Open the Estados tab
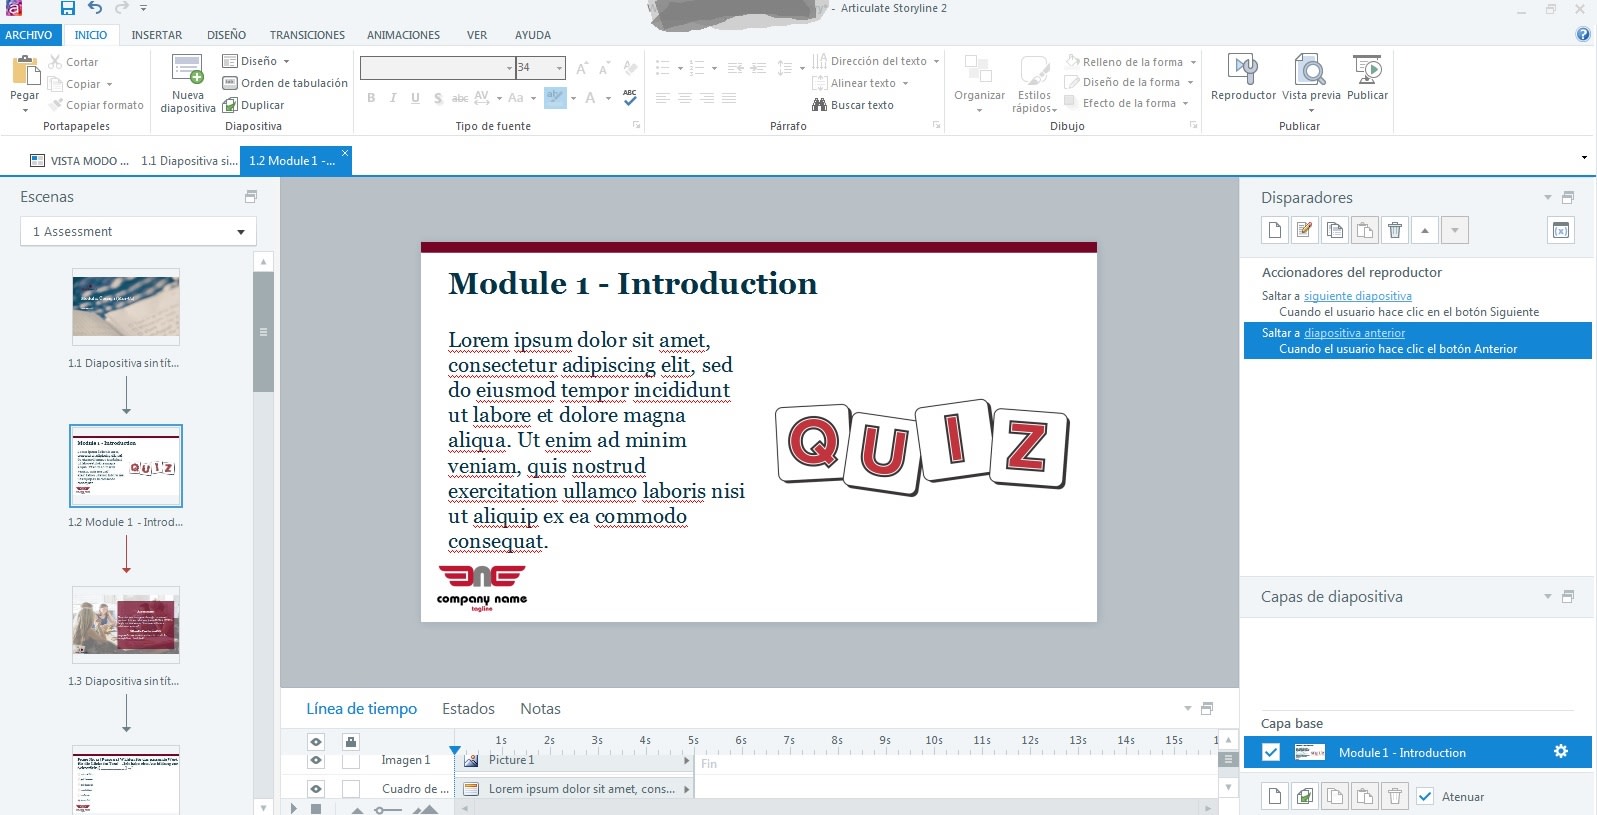This screenshot has height=815, width=1597. (x=468, y=709)
